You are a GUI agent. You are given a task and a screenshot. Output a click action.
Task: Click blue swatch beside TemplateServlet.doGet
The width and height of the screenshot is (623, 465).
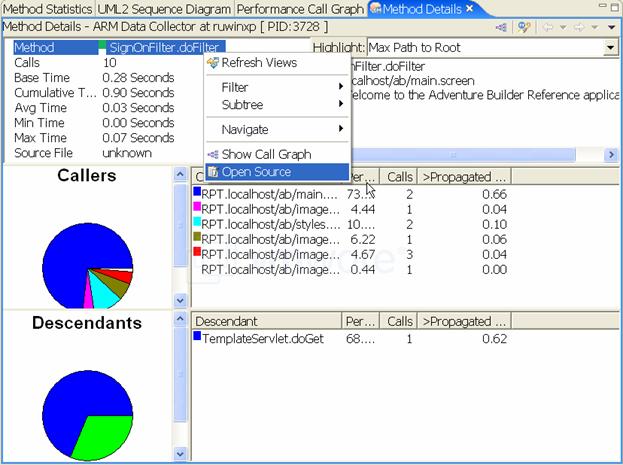point(197,336)
